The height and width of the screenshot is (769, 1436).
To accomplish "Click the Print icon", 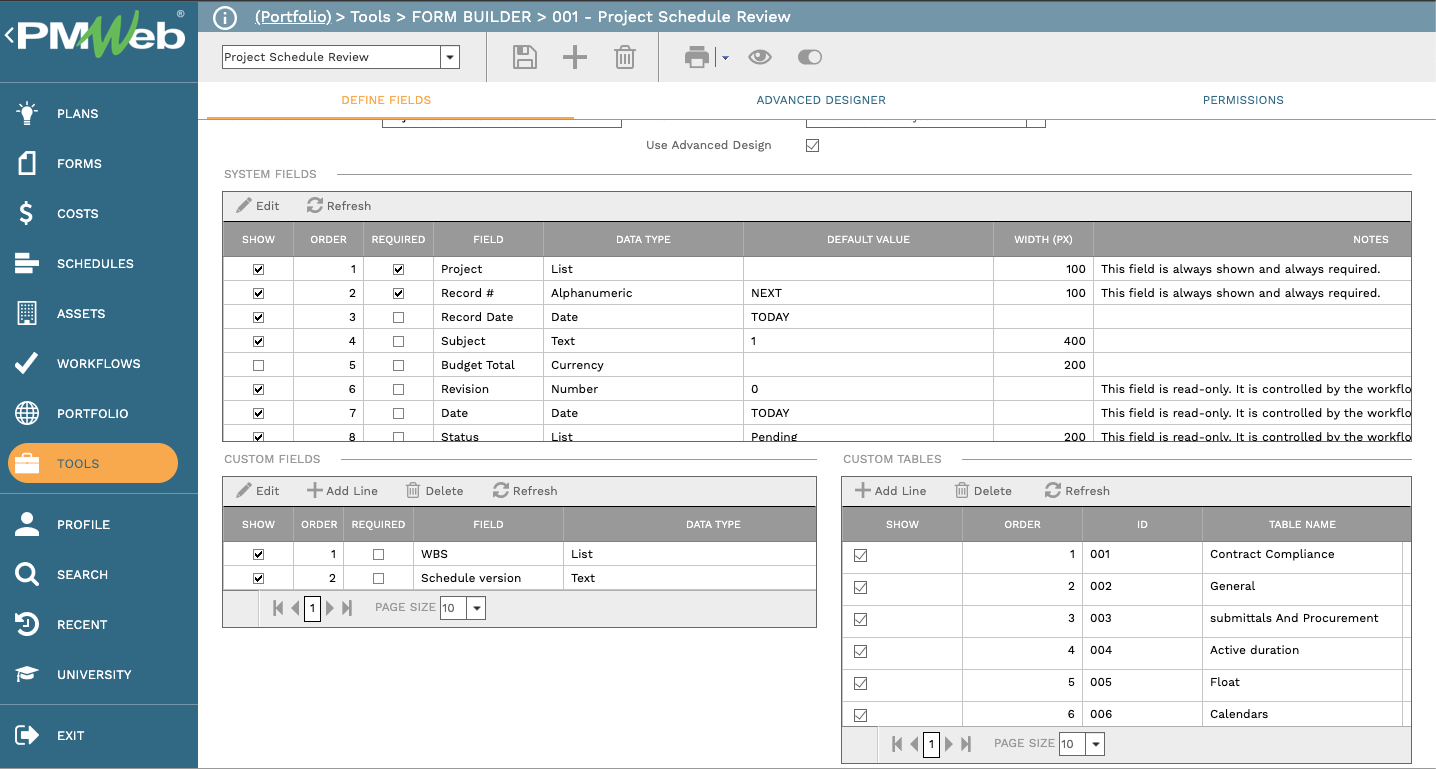I will 697,57.
